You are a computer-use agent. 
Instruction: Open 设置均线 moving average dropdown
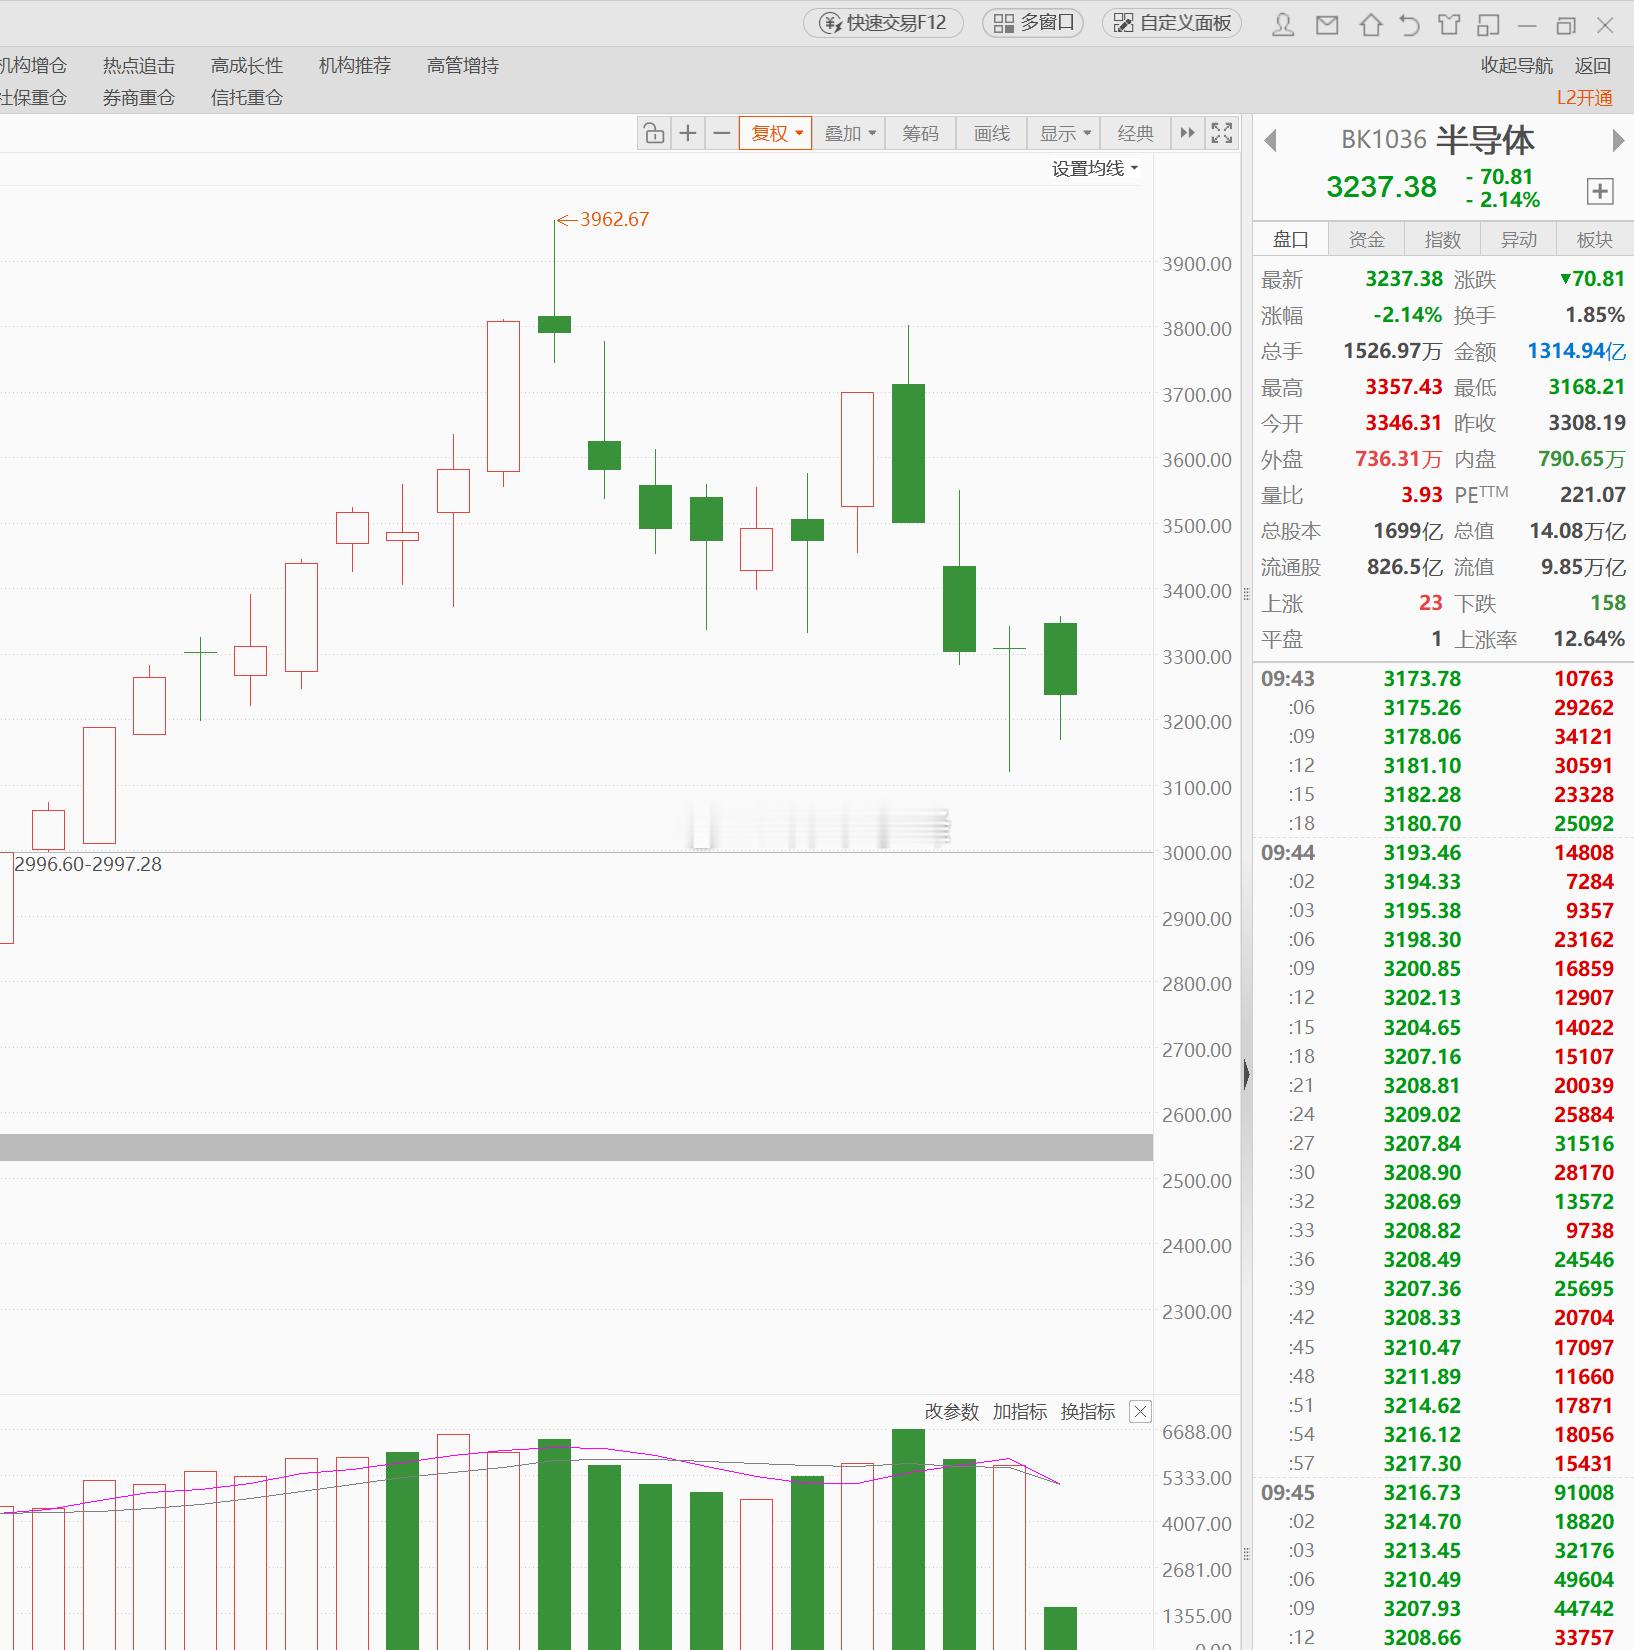(1095, 168)
